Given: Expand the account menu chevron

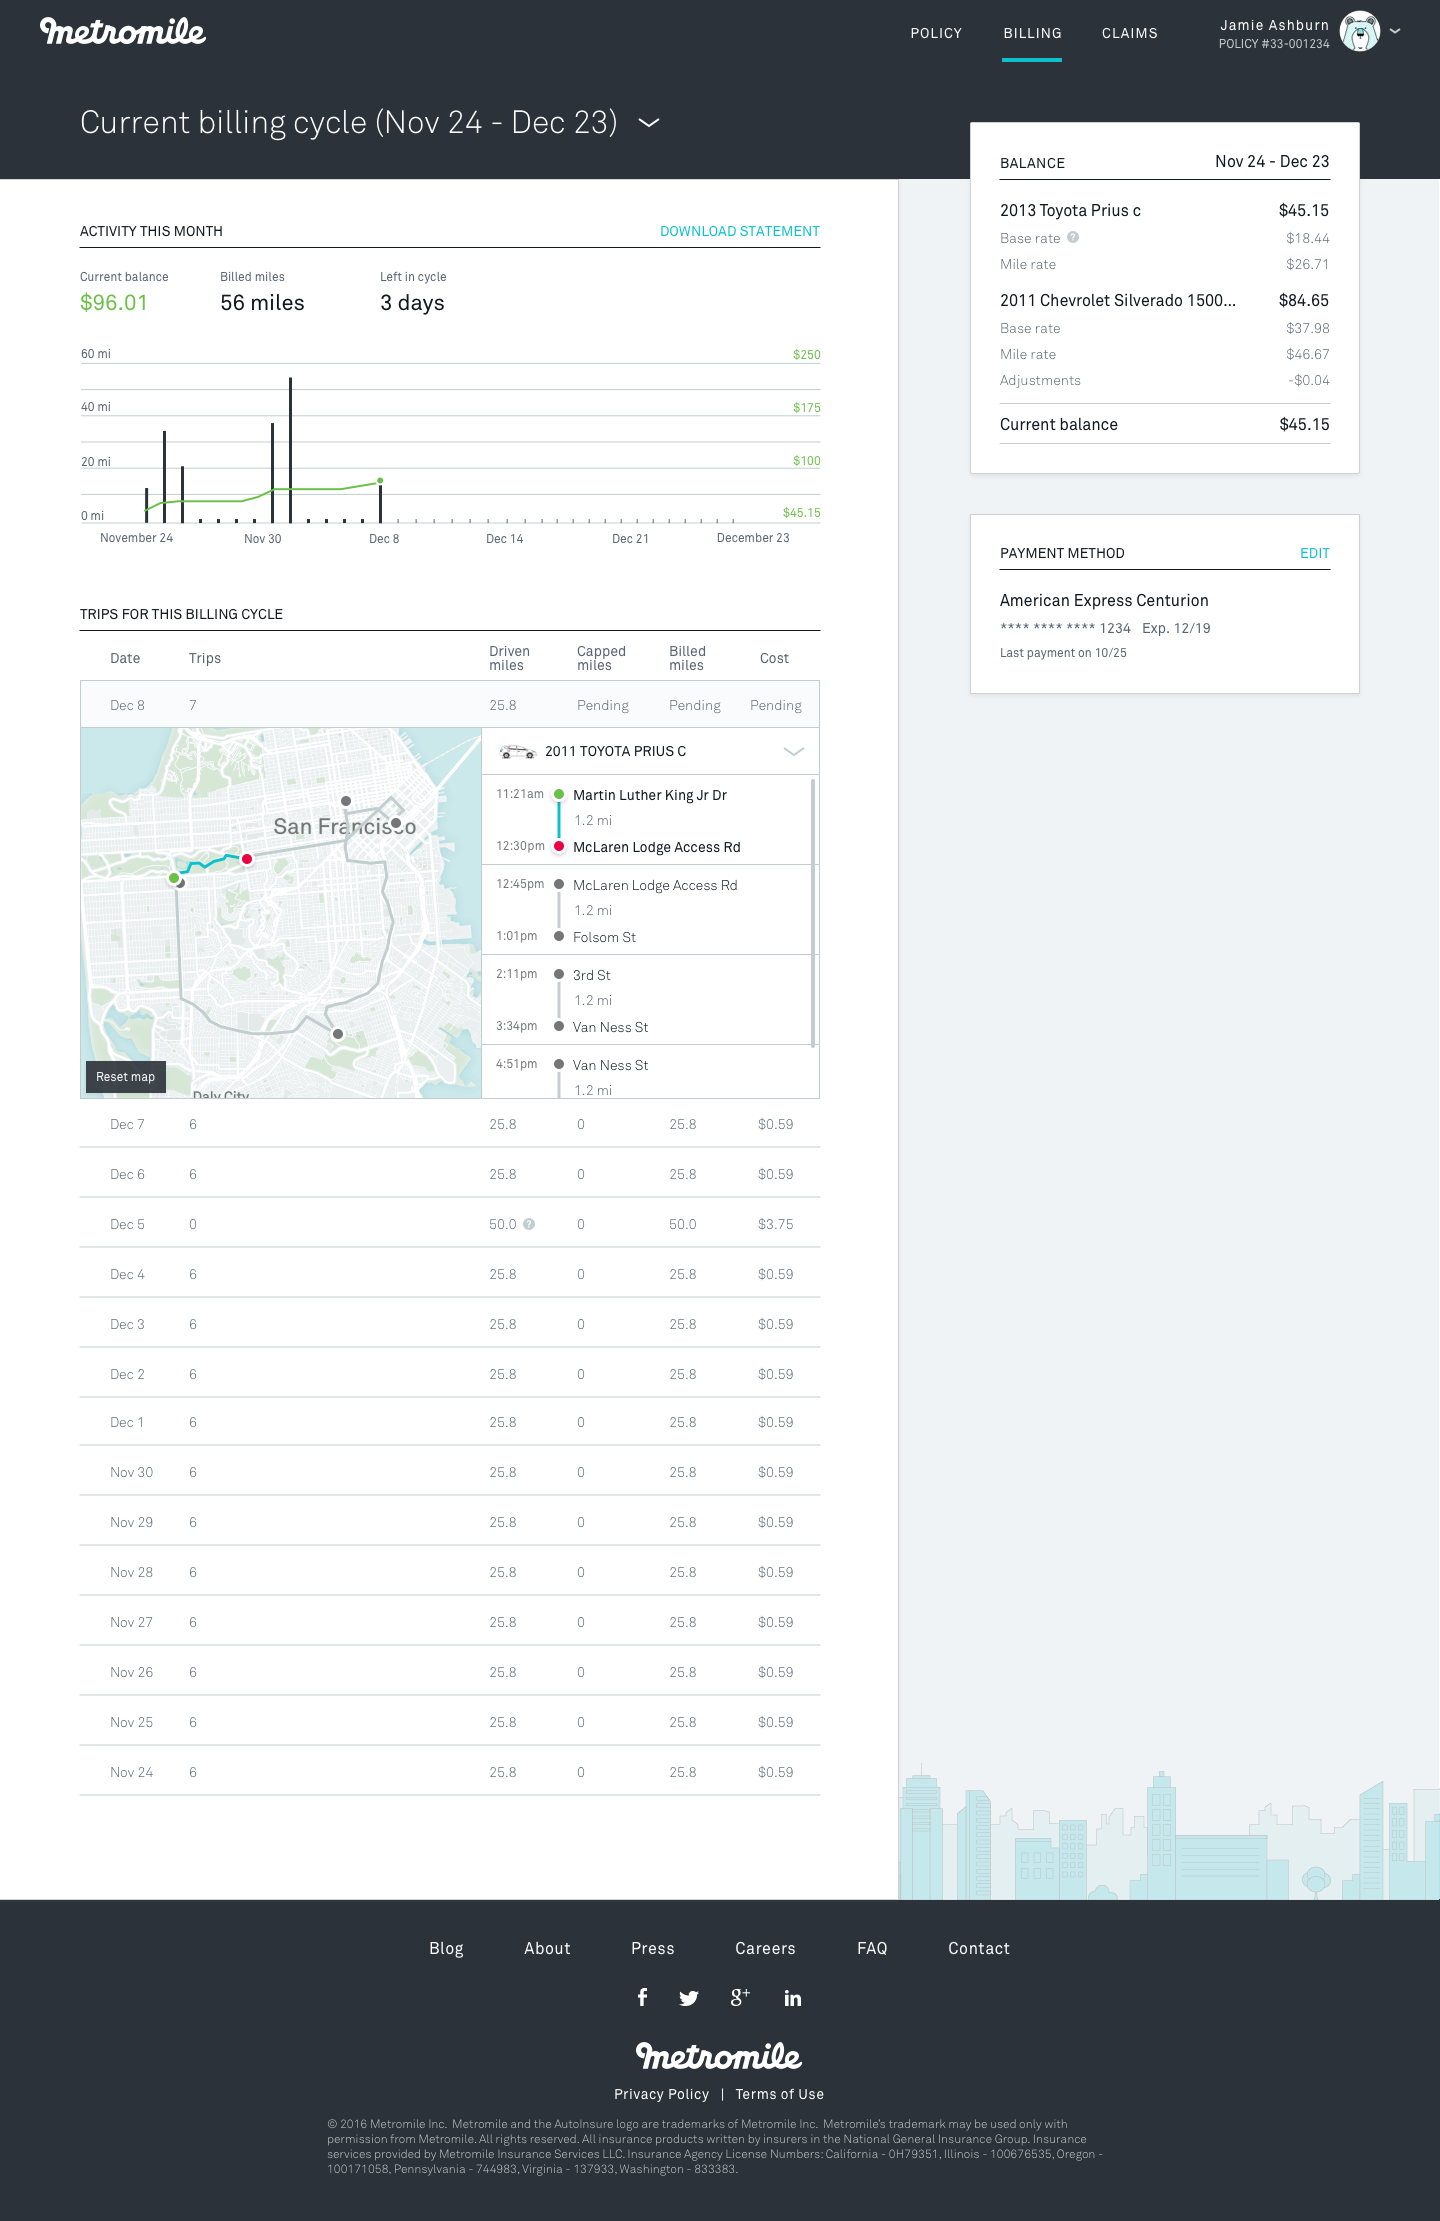Looking at the screenshot, I should tap(1395, 31).
